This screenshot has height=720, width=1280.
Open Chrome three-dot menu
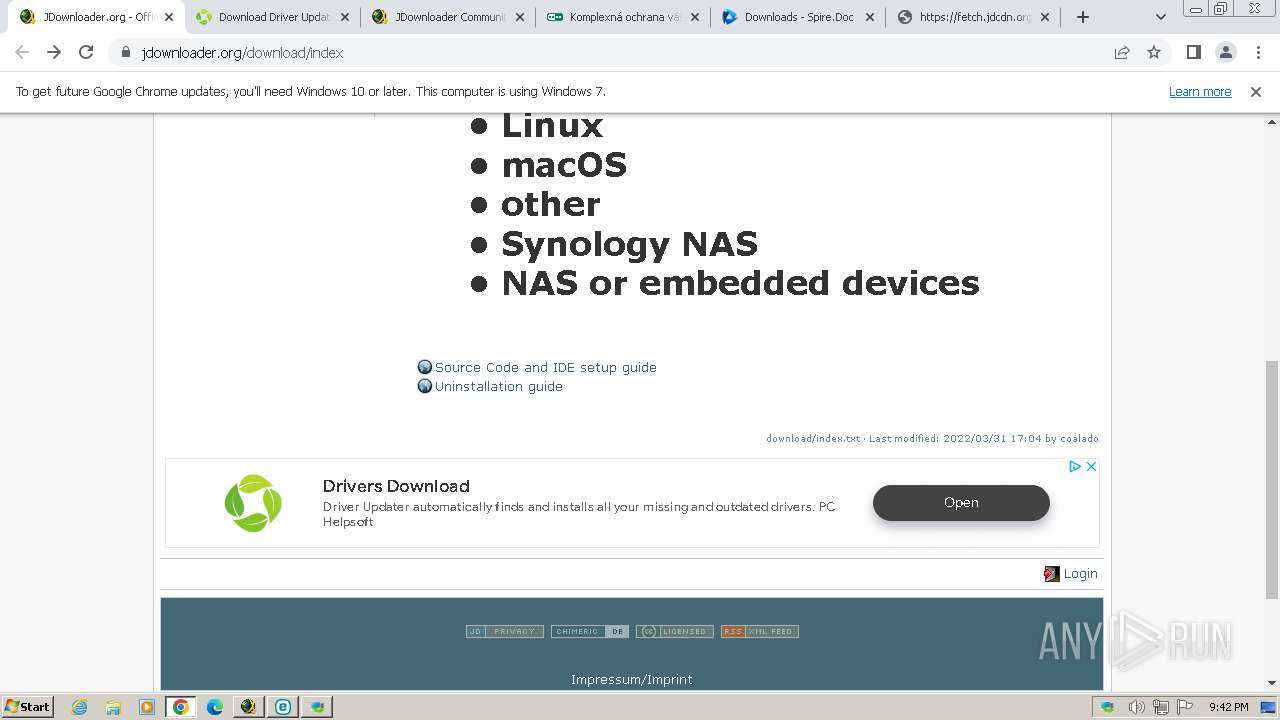1258,52
